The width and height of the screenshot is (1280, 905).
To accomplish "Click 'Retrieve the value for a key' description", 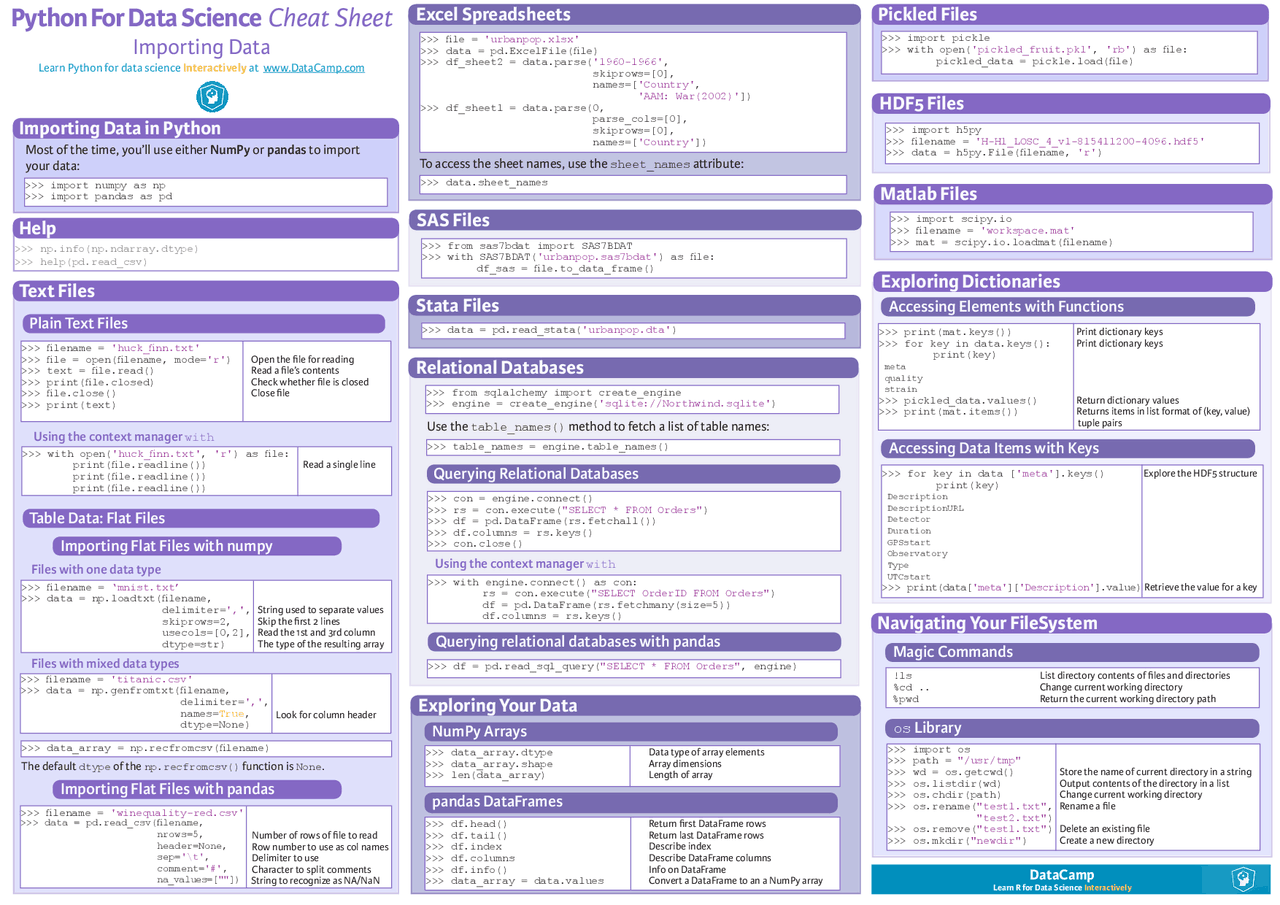I will pos(1201,588).
